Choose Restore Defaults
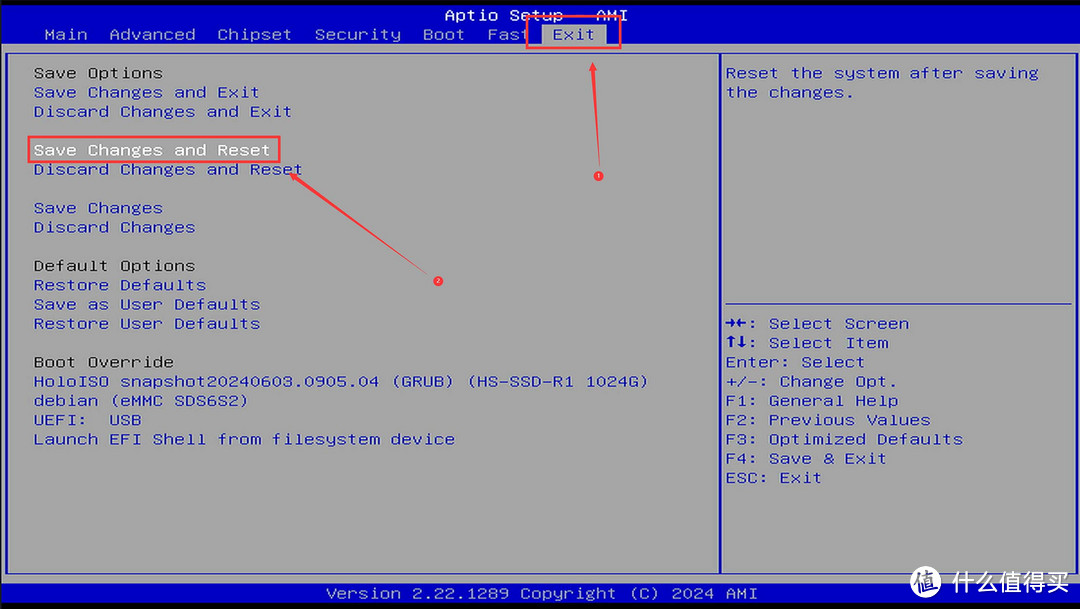The image size is (1080, 609). click(x=120, y=285)
